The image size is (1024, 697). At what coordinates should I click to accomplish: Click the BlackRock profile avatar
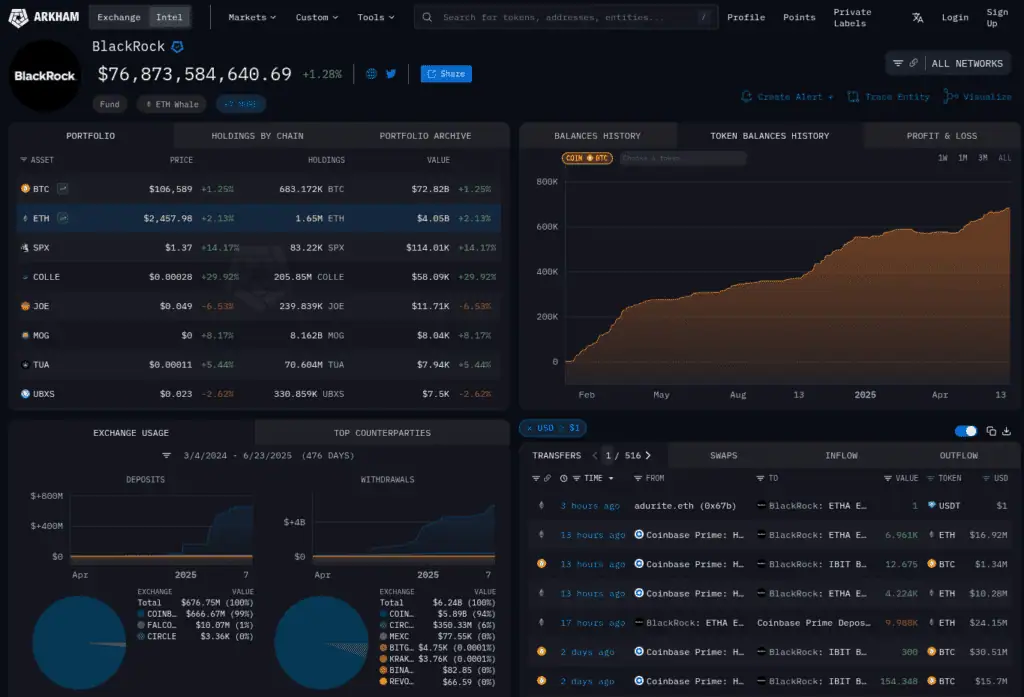(x=44, y=76)
